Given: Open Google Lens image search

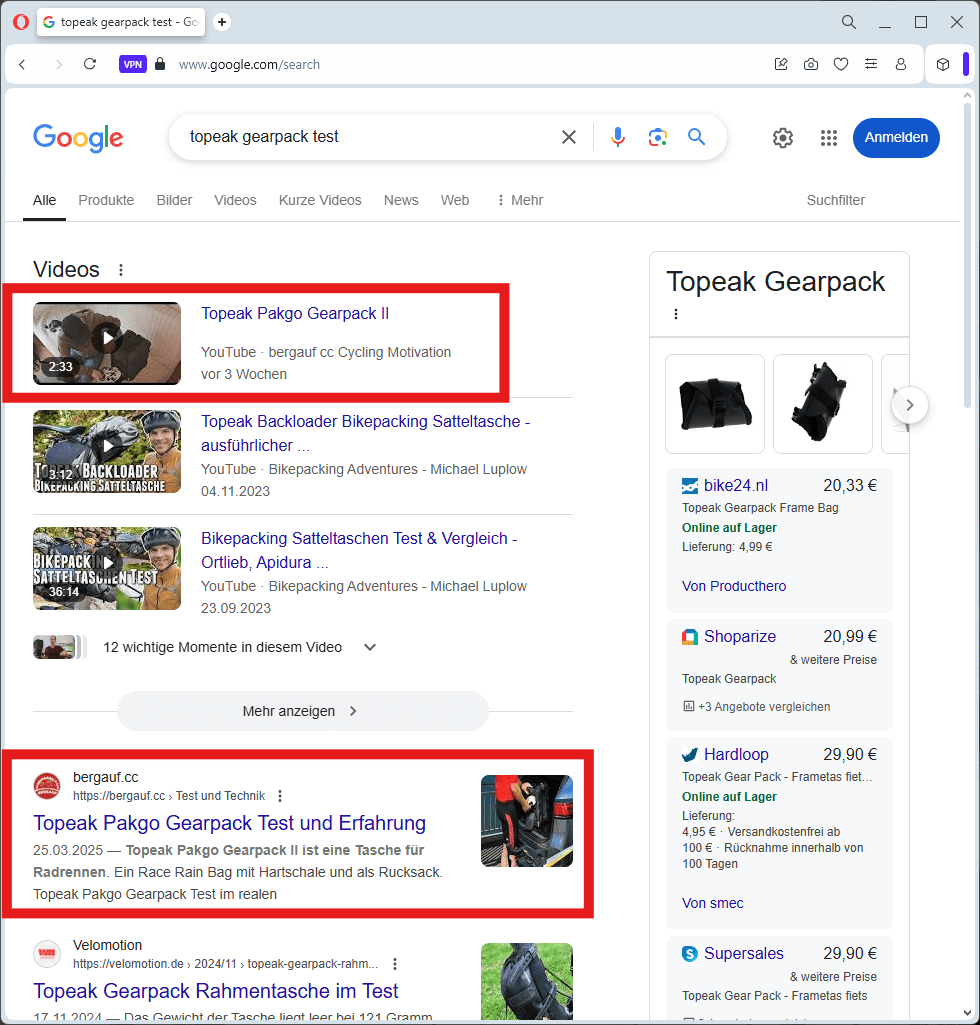Looking at the screenshot, I should 657,137.
